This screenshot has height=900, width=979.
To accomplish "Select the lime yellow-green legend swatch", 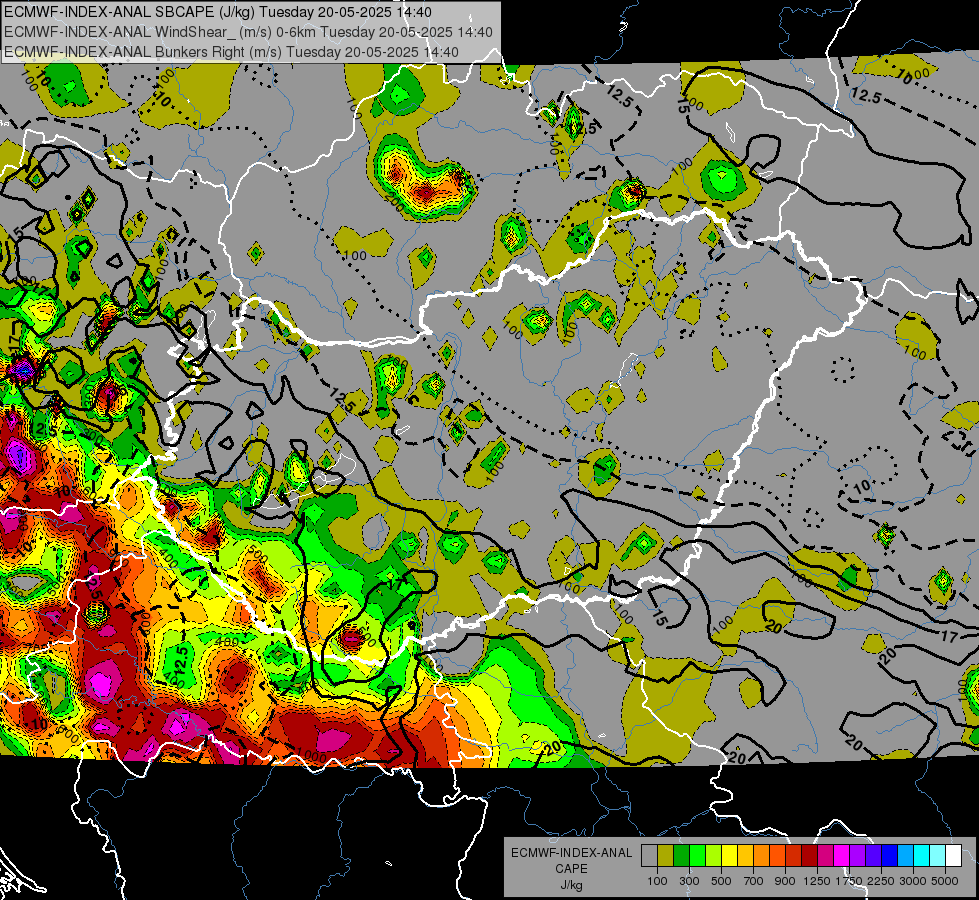I will point(714,855).
